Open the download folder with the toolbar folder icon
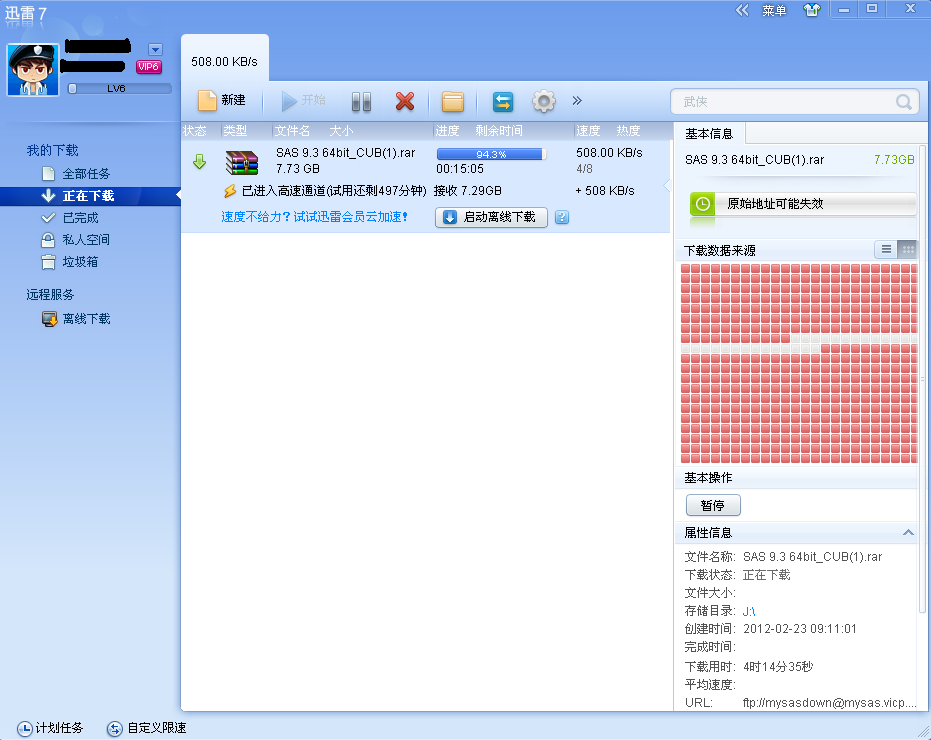The width and height of the screenshot is (931, 740). pyautogui.click(x=452, y=102)
